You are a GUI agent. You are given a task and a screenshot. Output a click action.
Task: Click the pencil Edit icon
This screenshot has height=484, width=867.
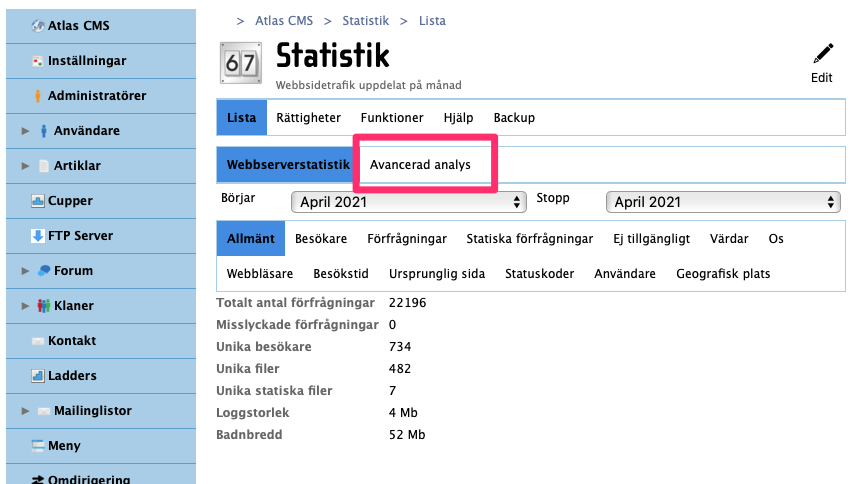pos(822,54)
